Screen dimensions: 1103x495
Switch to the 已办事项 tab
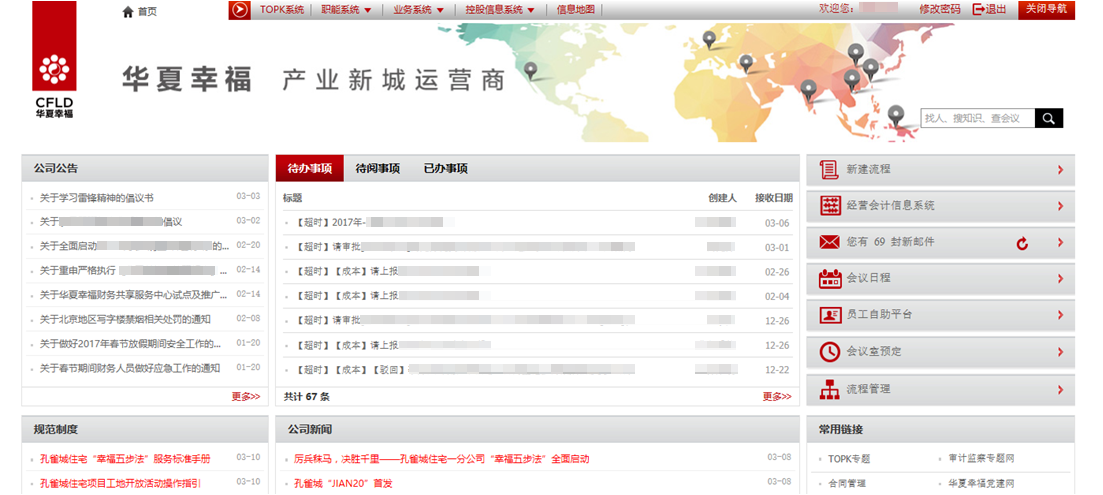(x=445, y=169)
